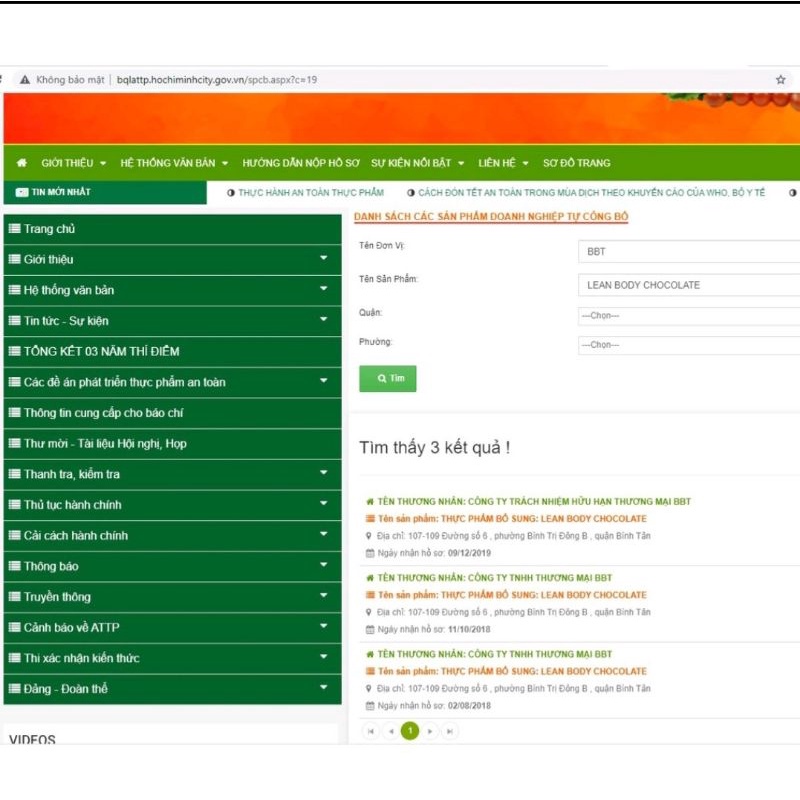Click the home icon in green navbar
The width and height of the screenshot is (800, 800).
(22, 163)
